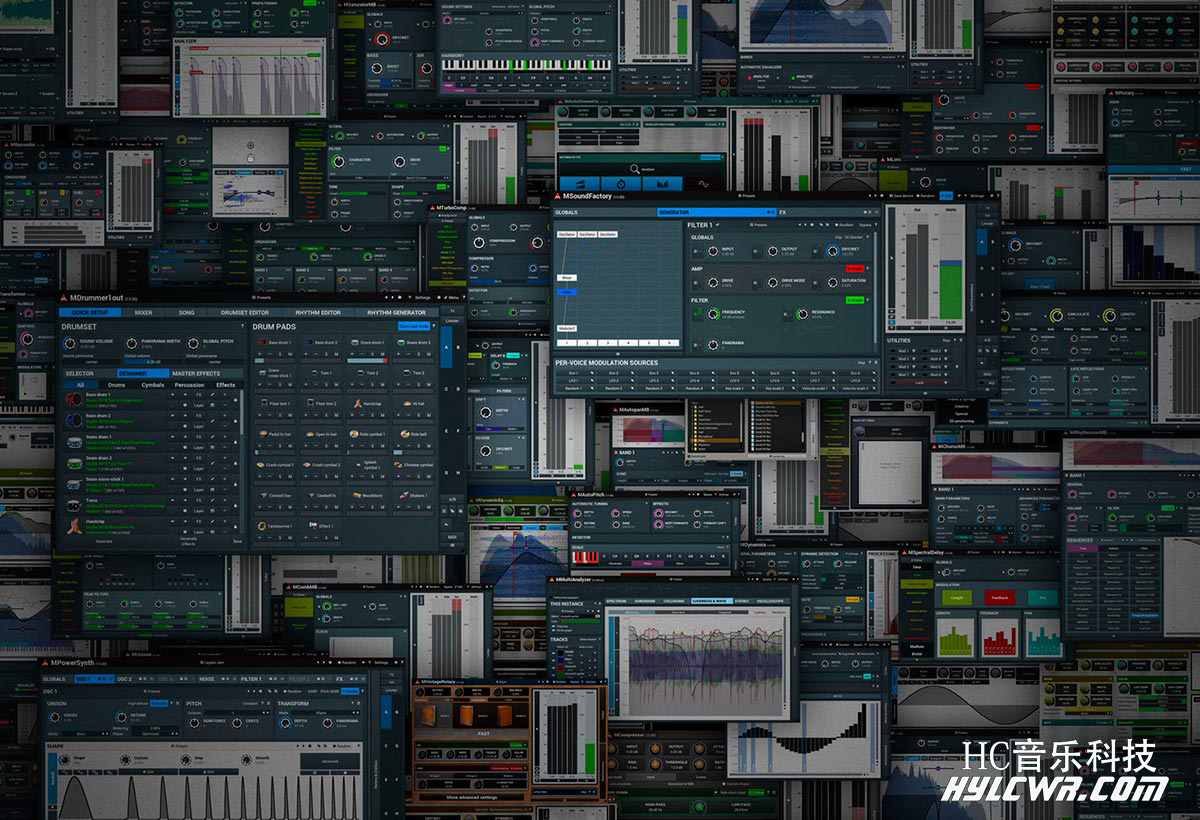Screen dimensions: 1200x820
Task: Click the Cowbell low pad icon
Action: [262, 495]
